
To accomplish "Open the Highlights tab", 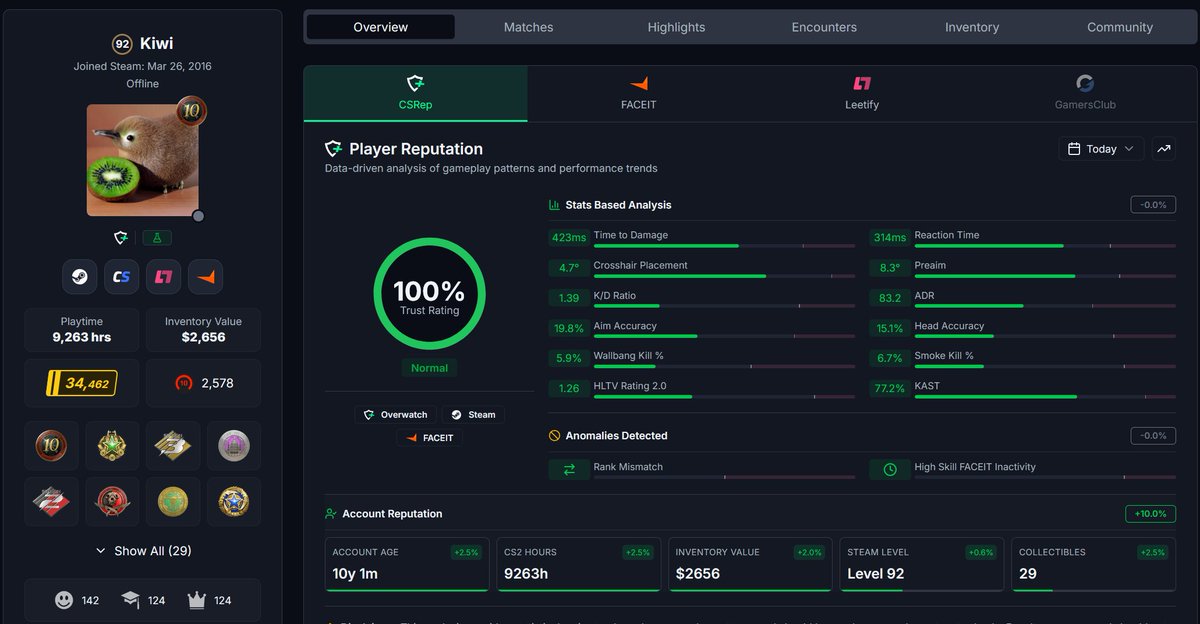I will [x=676, y=27].
